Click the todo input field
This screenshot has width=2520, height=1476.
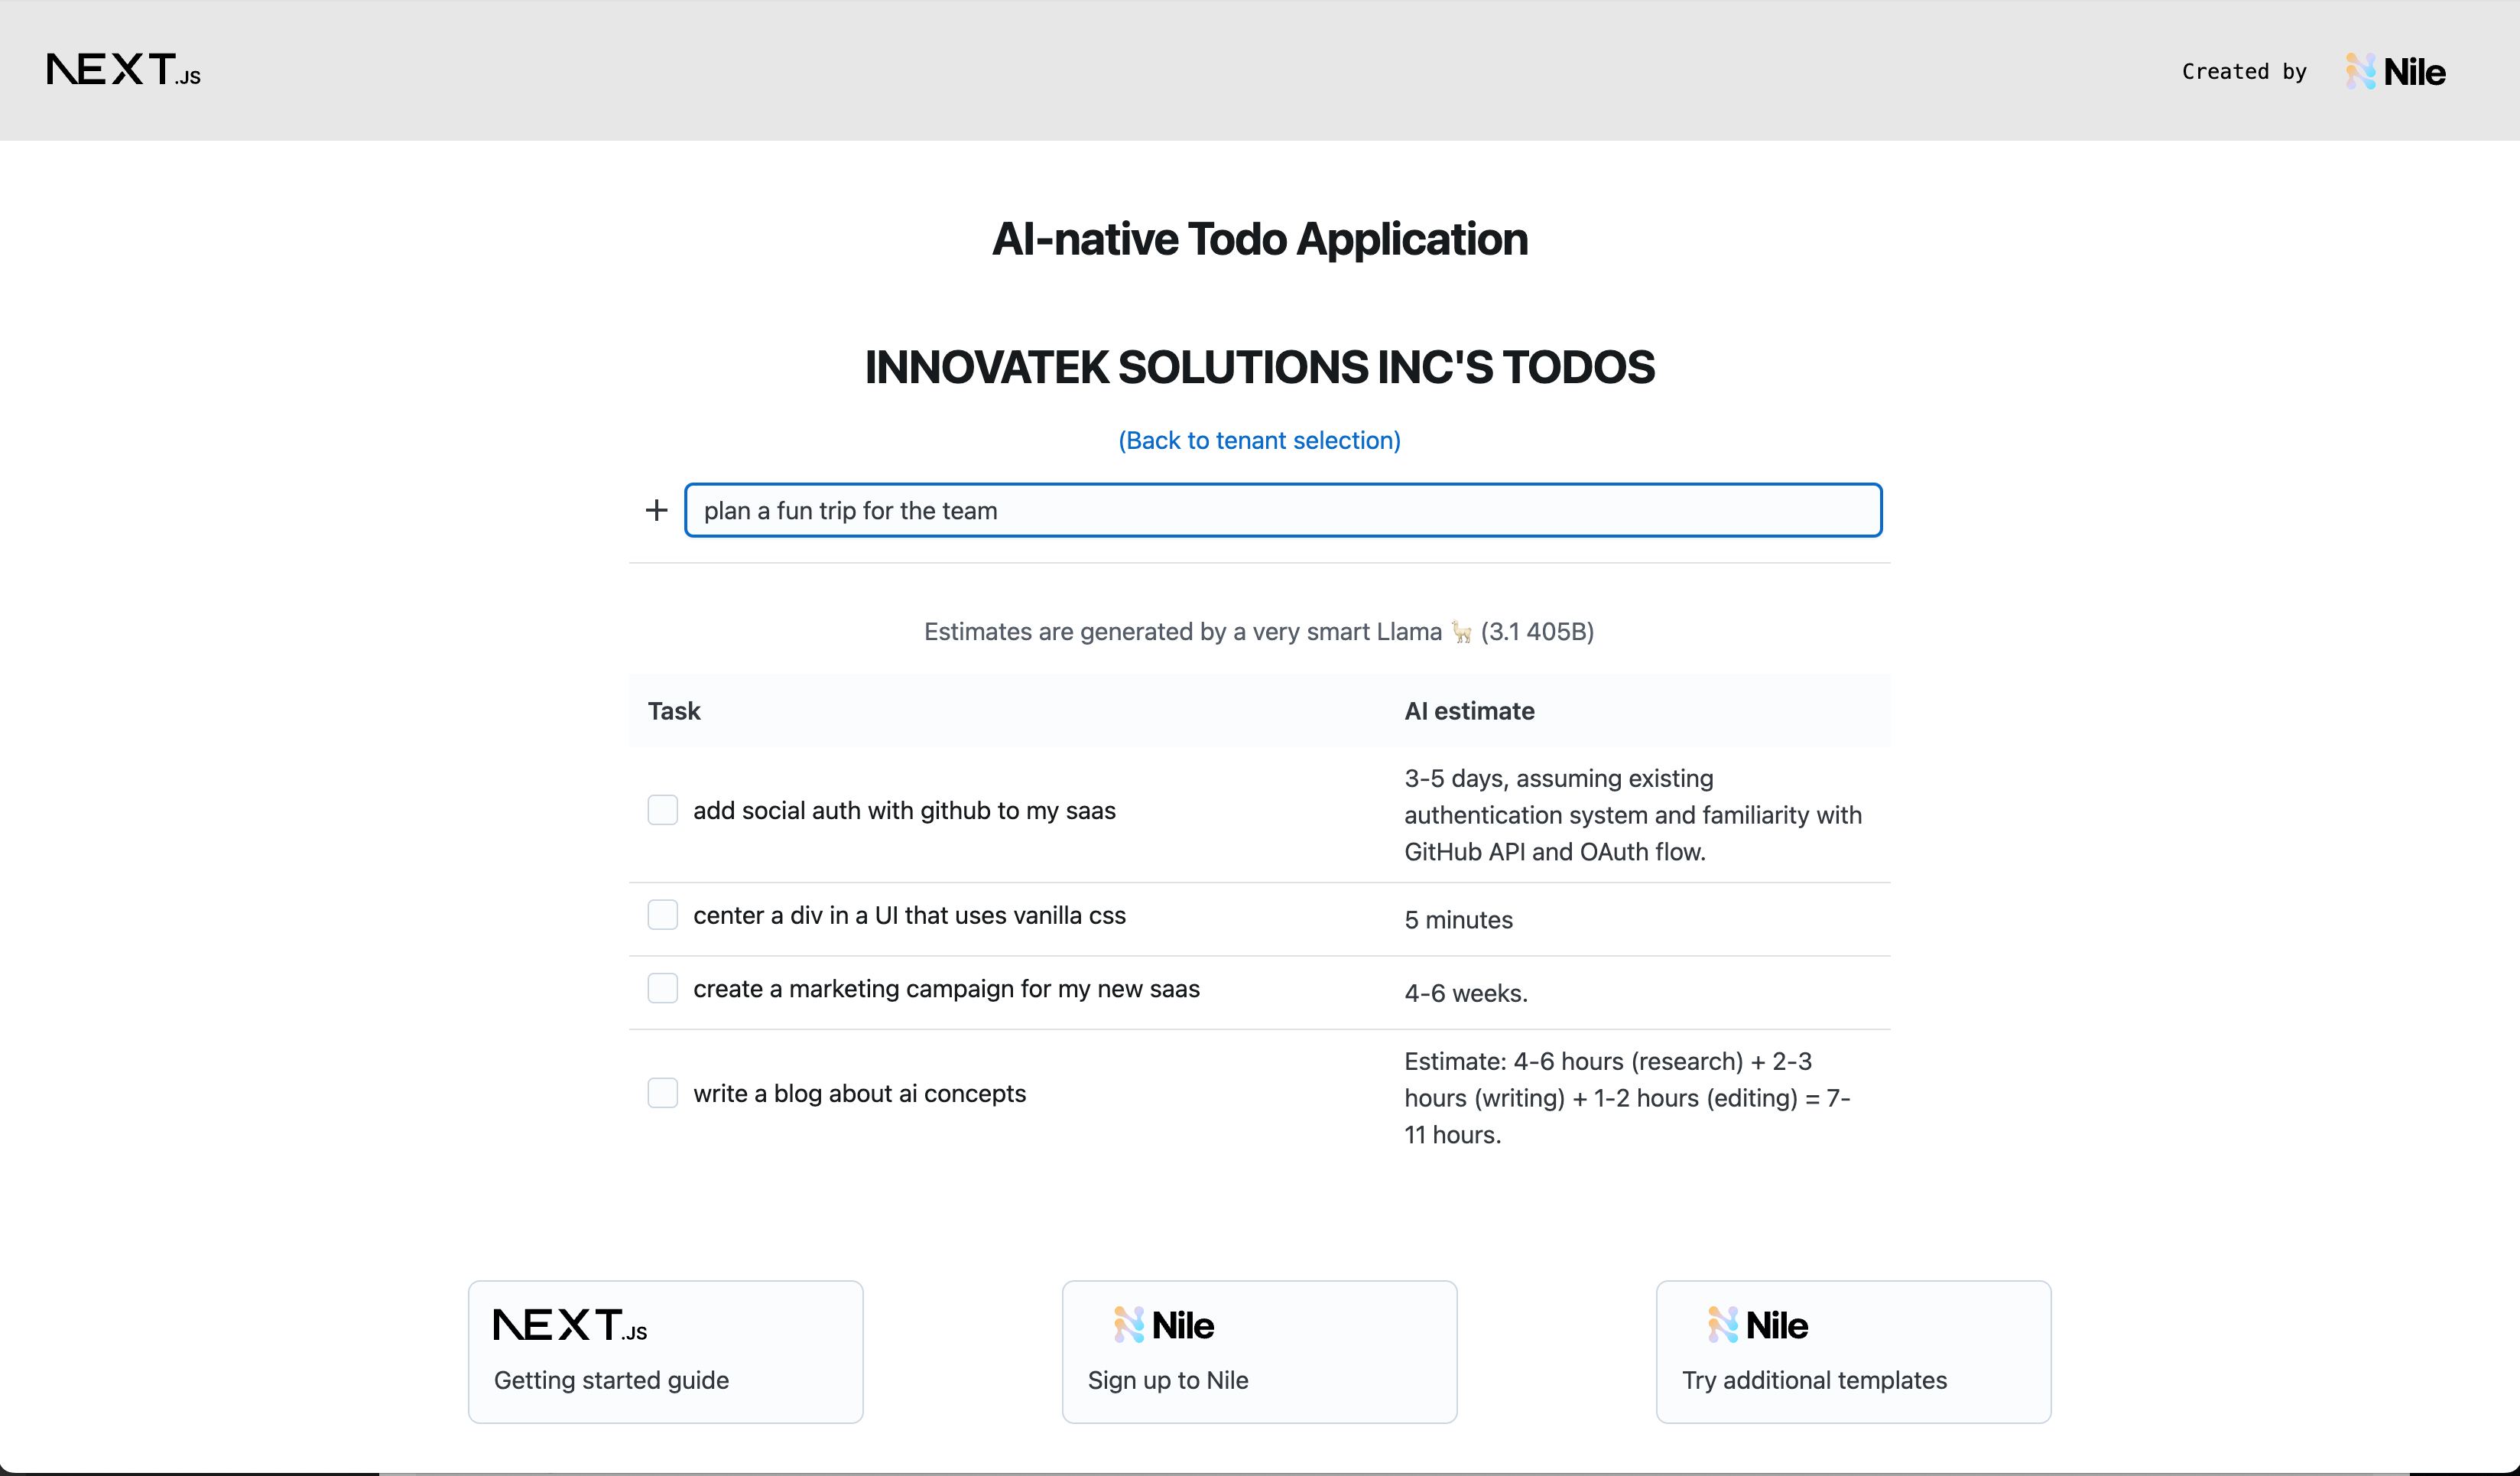[1282, 509]
